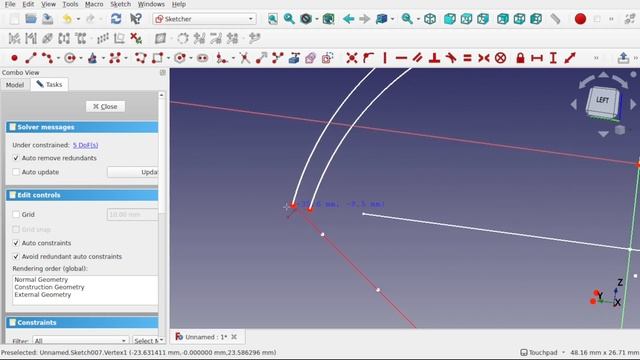The width and height of the screenshot is (640, 360).
Task: Select the Trim edge tool
Action: 244,58
